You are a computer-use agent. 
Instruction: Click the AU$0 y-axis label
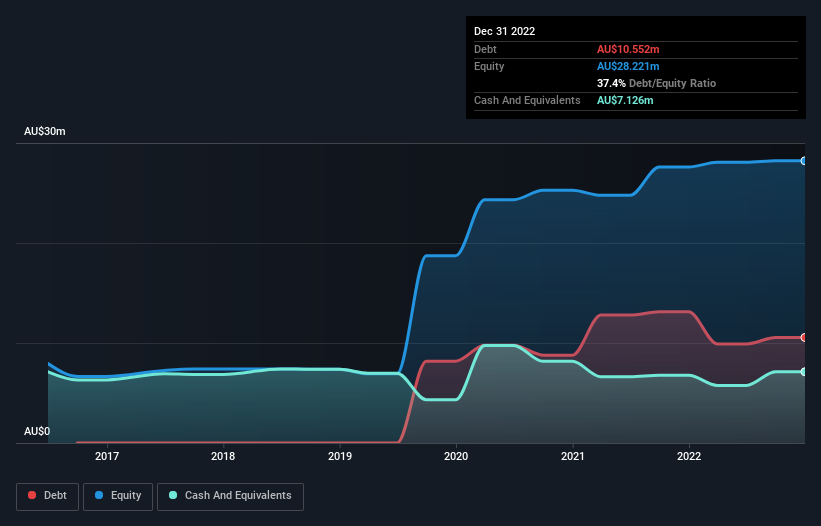[x=37, y=431]
